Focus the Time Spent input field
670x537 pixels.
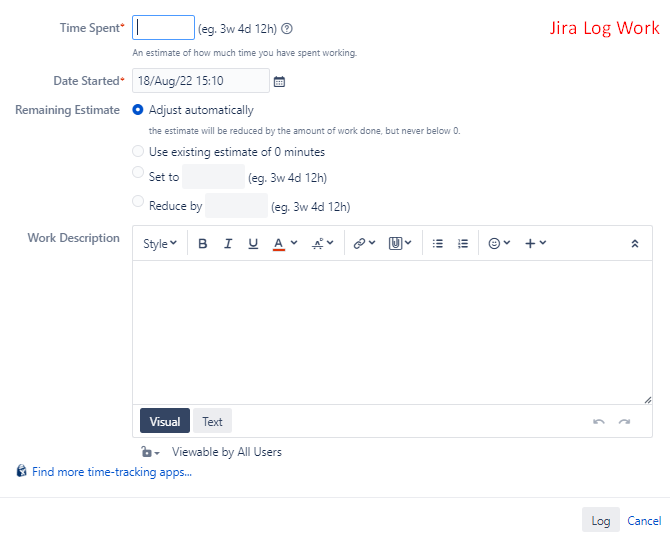[x=163, y=28]
